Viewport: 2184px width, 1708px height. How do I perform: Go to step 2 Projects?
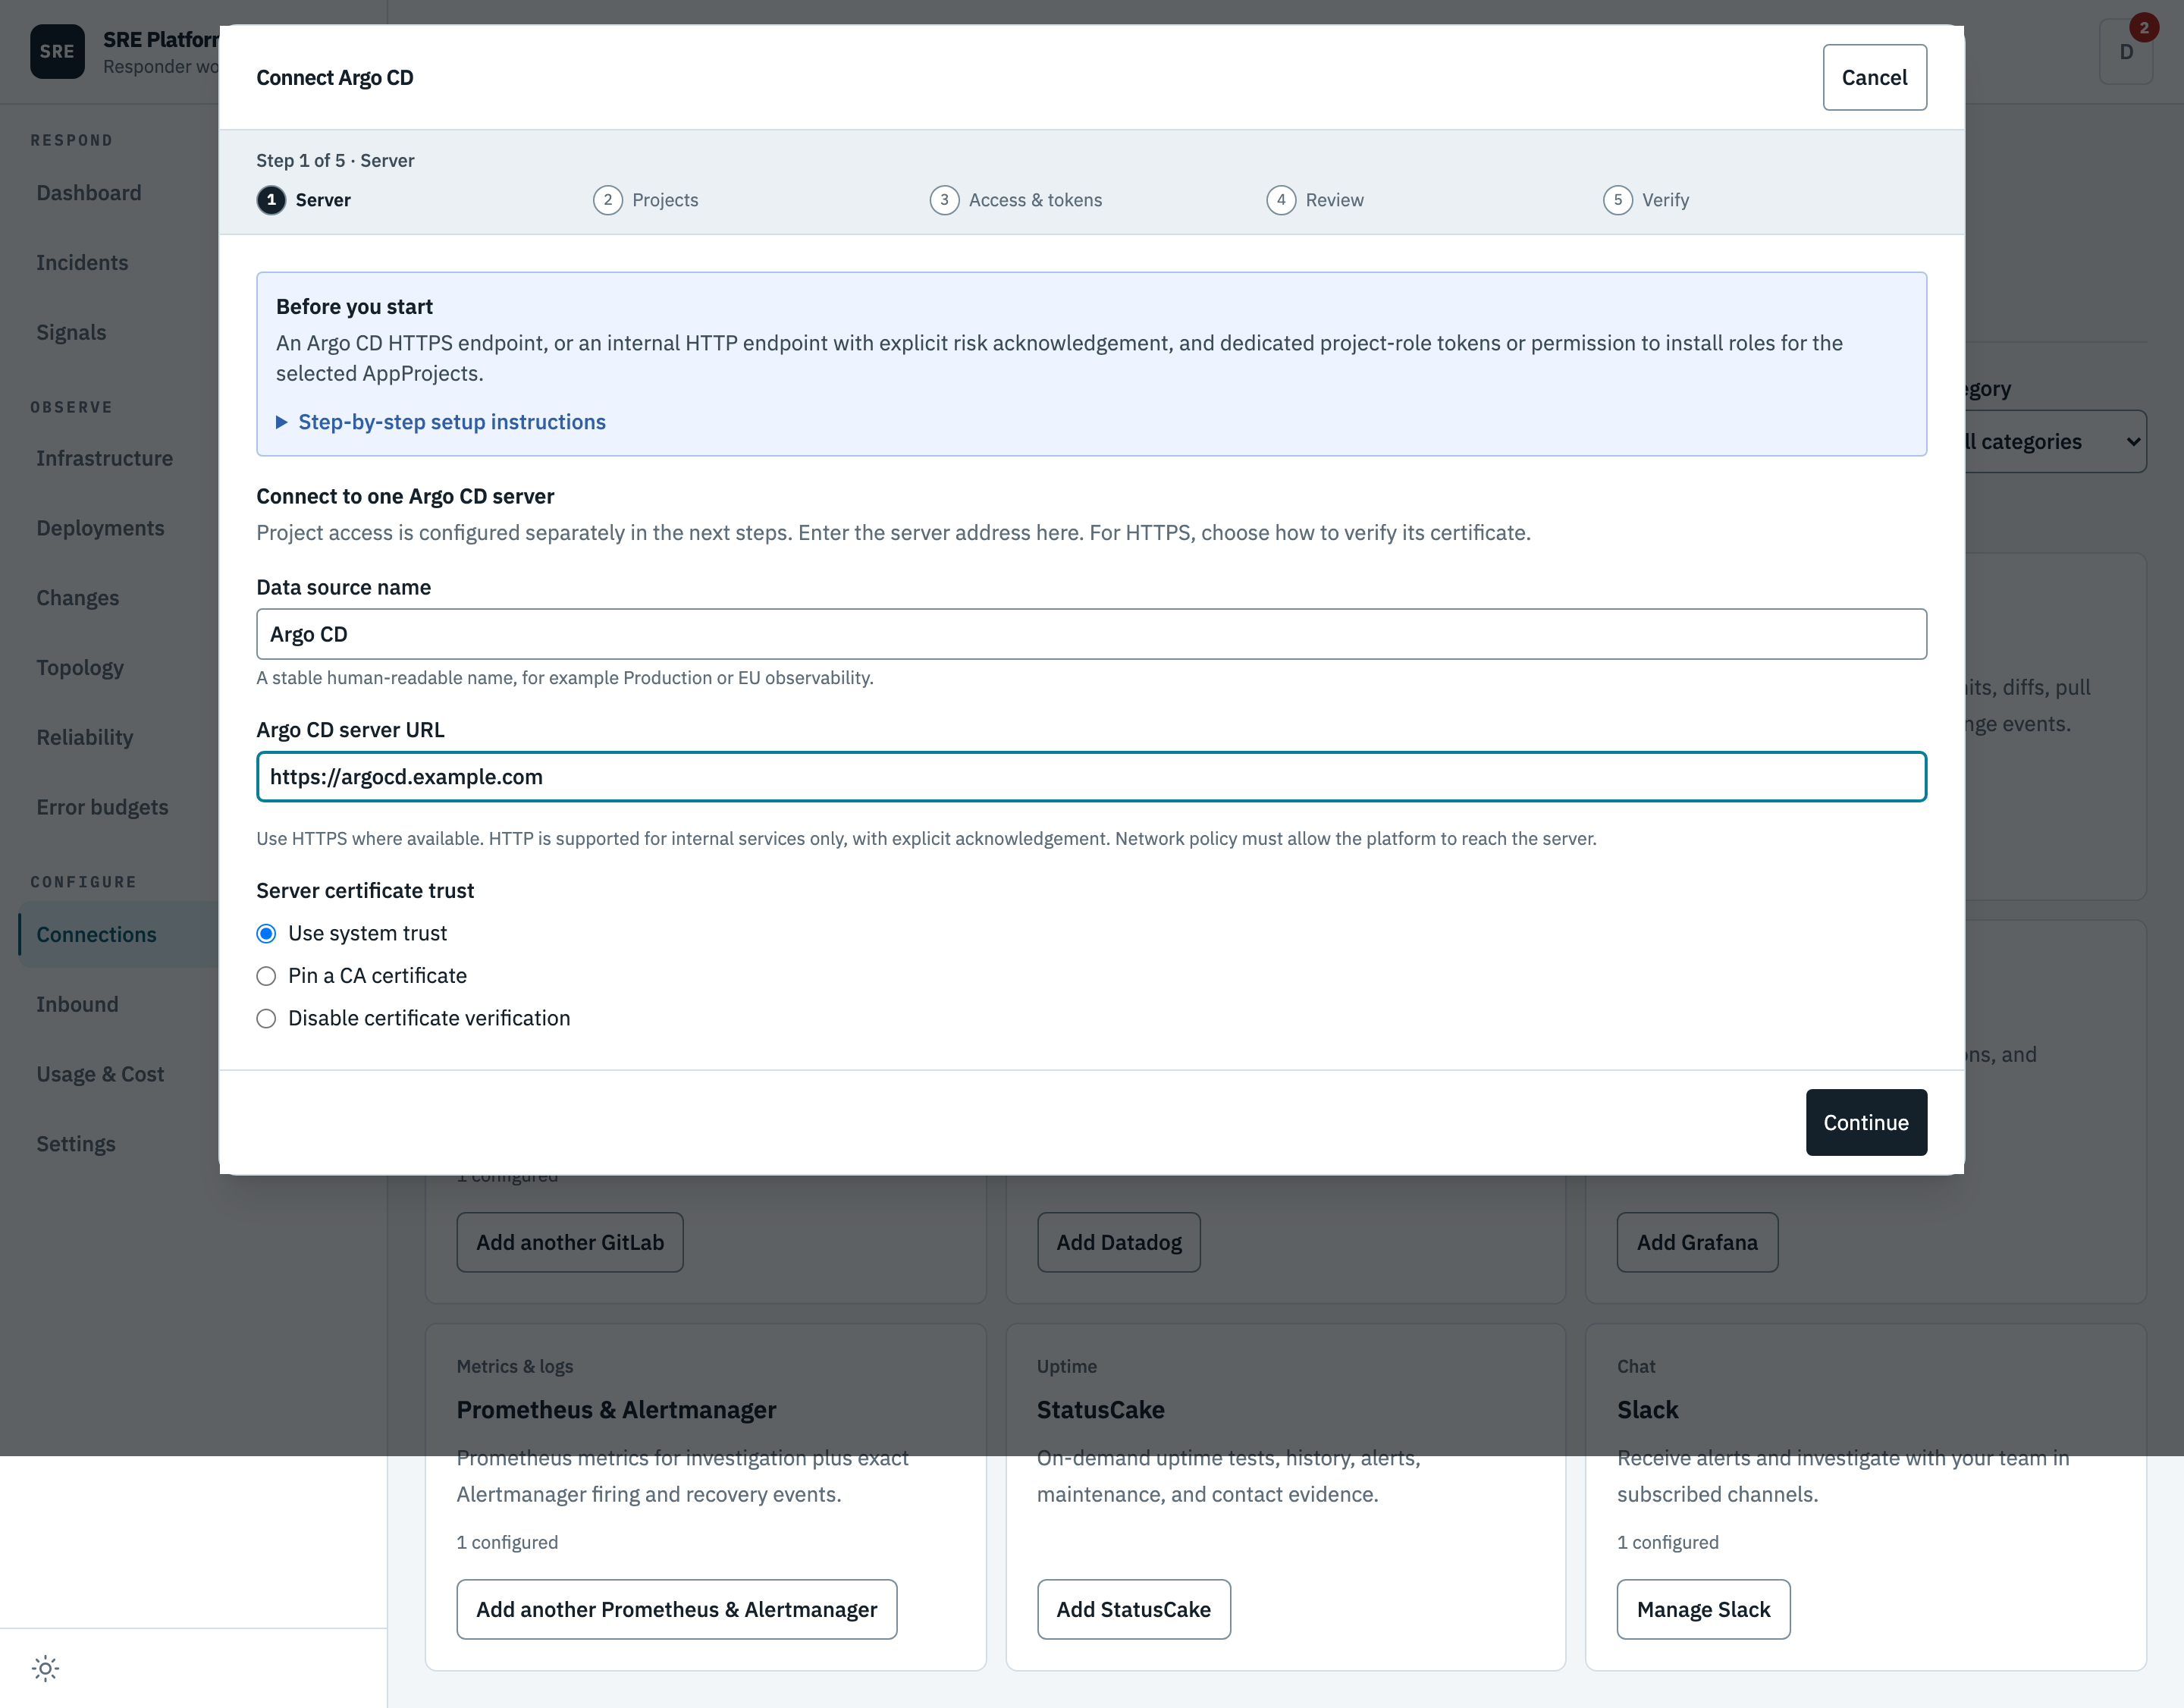[x=646, y=200]
